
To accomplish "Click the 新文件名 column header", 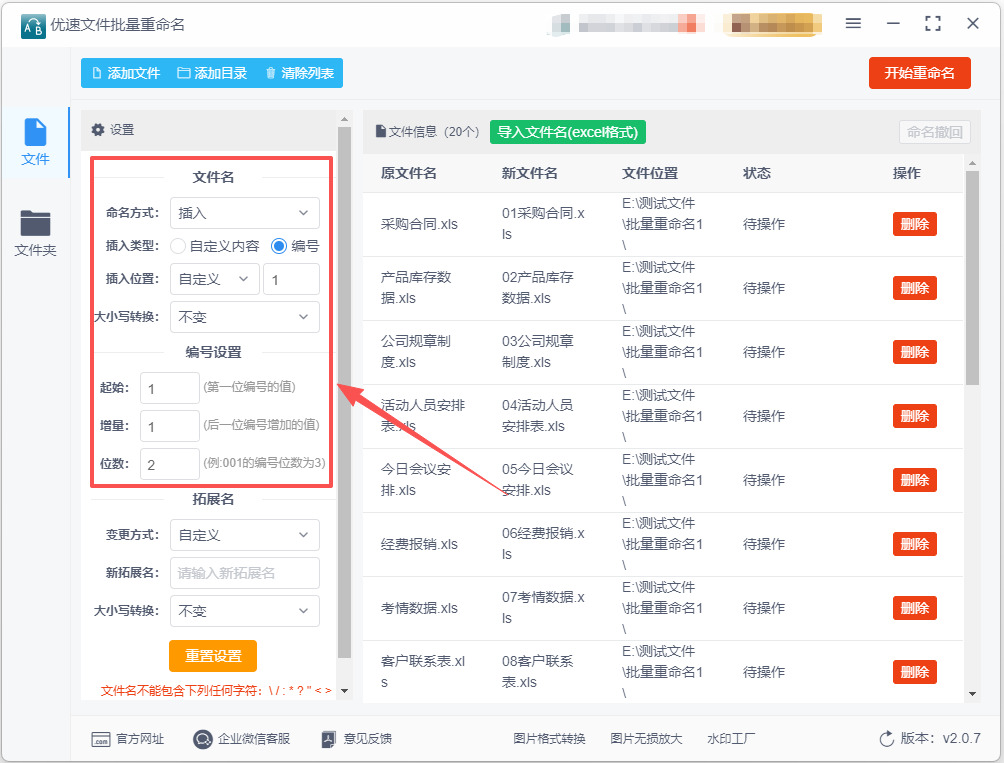I will pyautogui.click(x=530, y=173).
